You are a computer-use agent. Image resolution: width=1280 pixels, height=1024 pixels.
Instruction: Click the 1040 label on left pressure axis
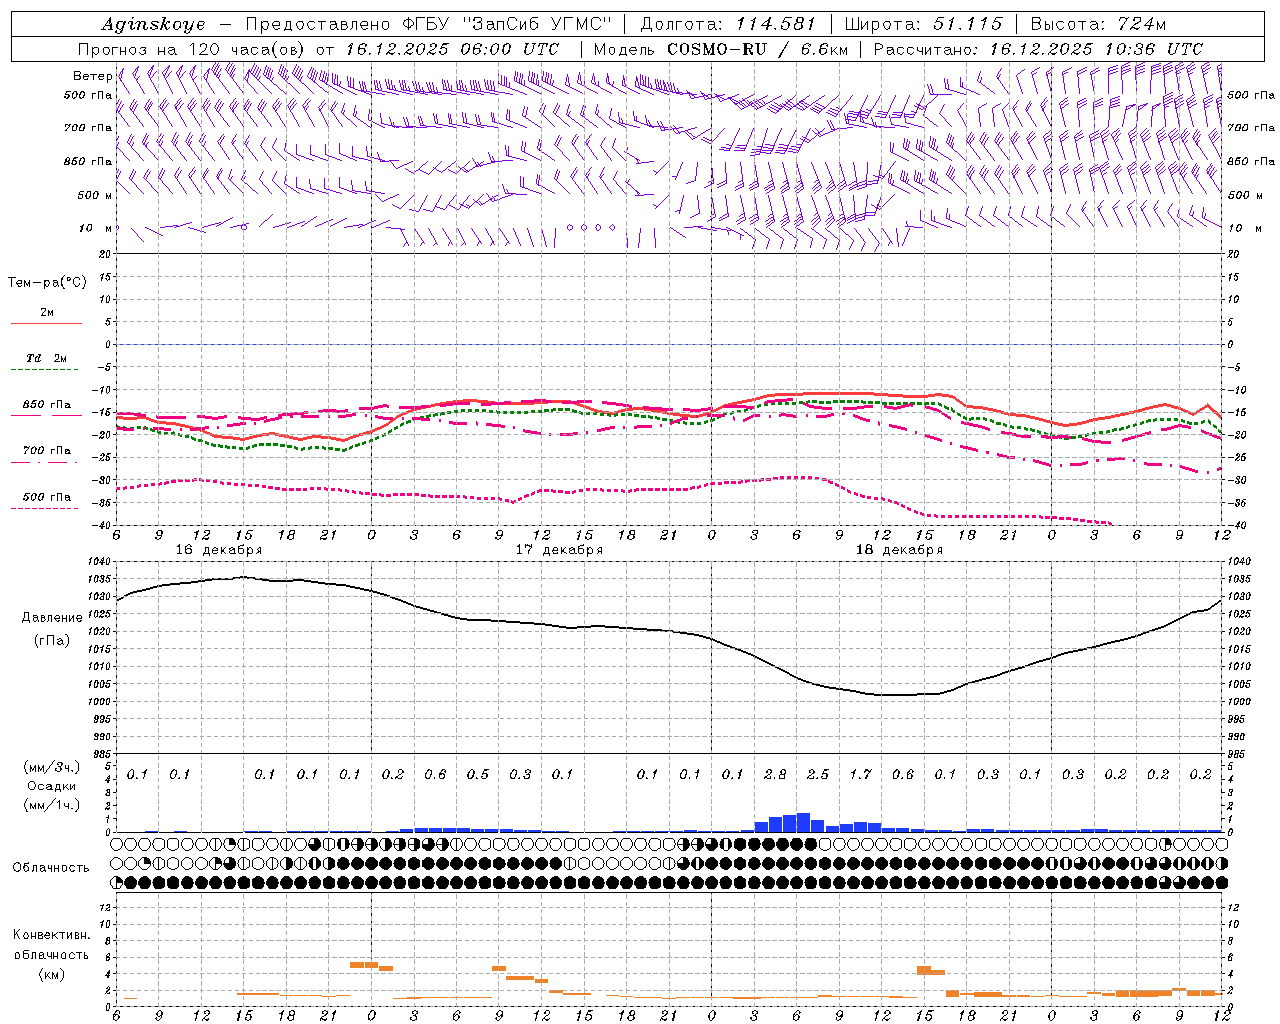(x=99, y=562)
